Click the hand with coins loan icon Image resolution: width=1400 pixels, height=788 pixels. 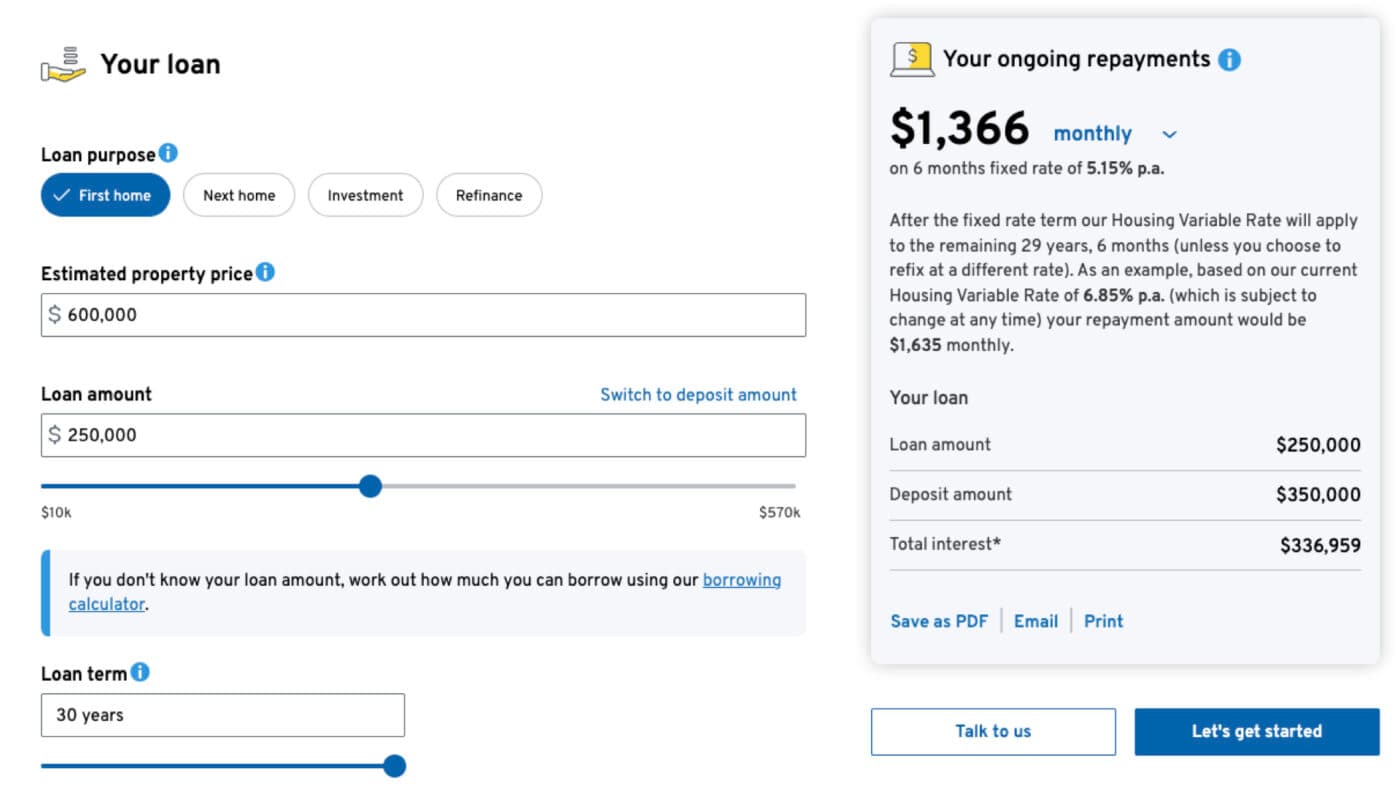63,64
